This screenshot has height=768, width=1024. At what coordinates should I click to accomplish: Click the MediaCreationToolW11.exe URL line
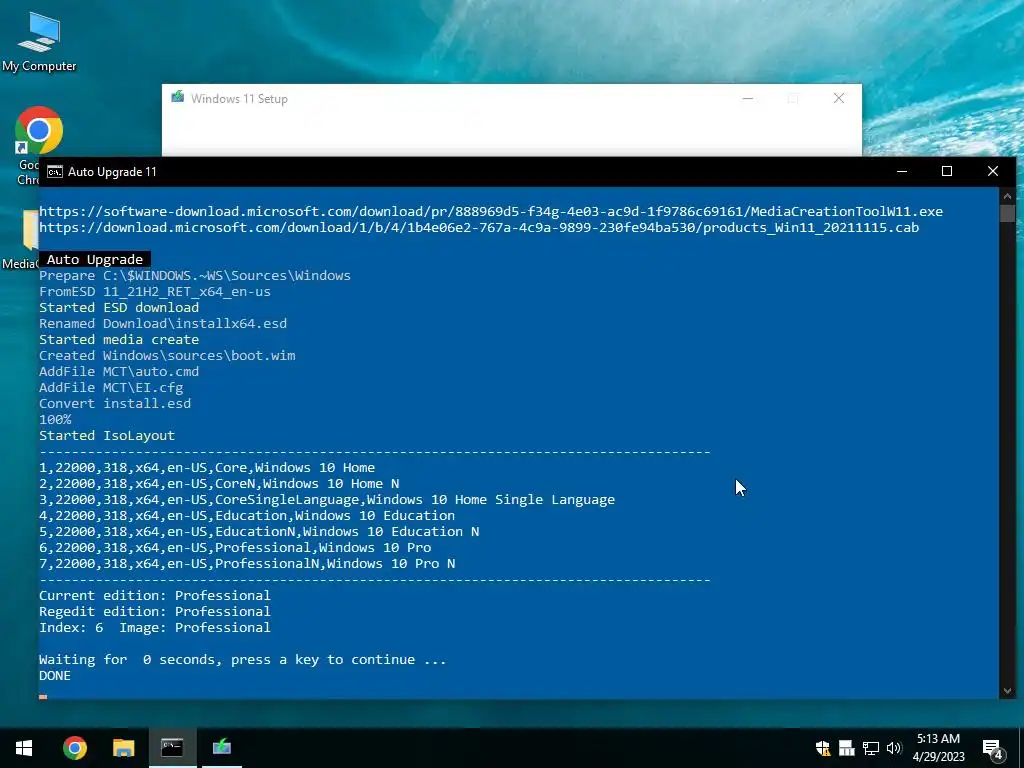coord(490,211)
